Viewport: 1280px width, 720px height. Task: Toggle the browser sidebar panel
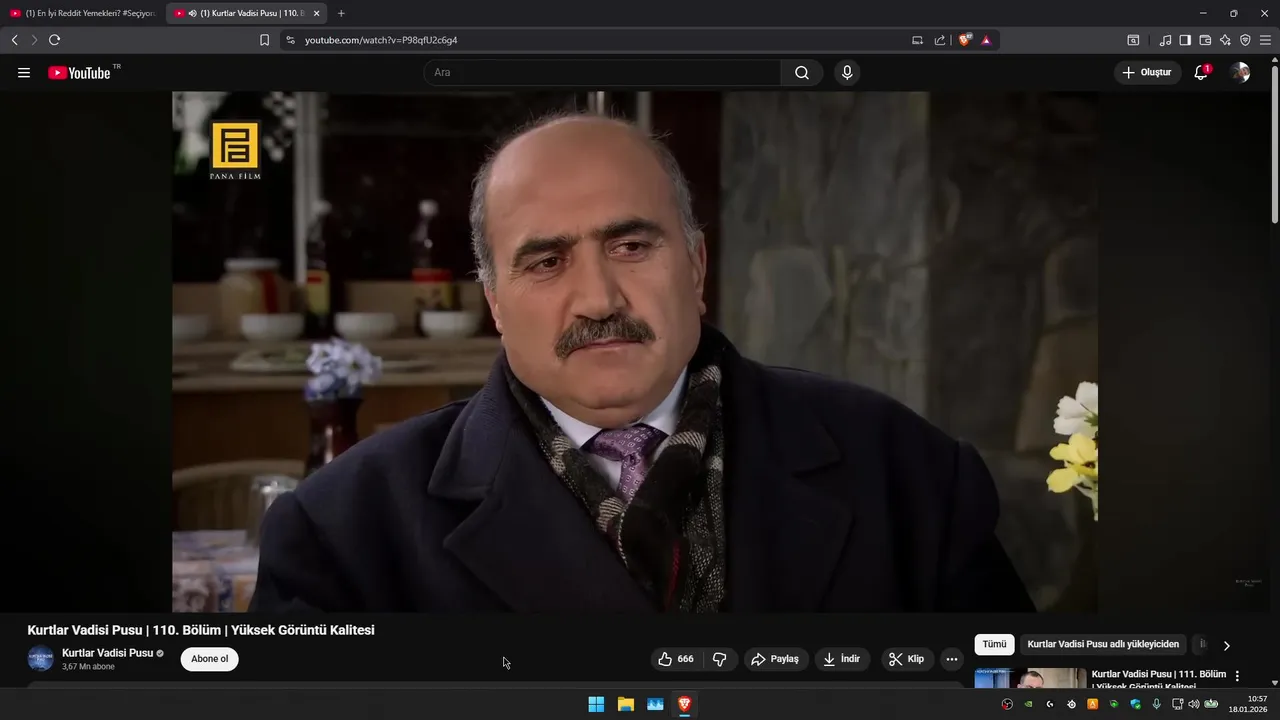pos(1185,40)
